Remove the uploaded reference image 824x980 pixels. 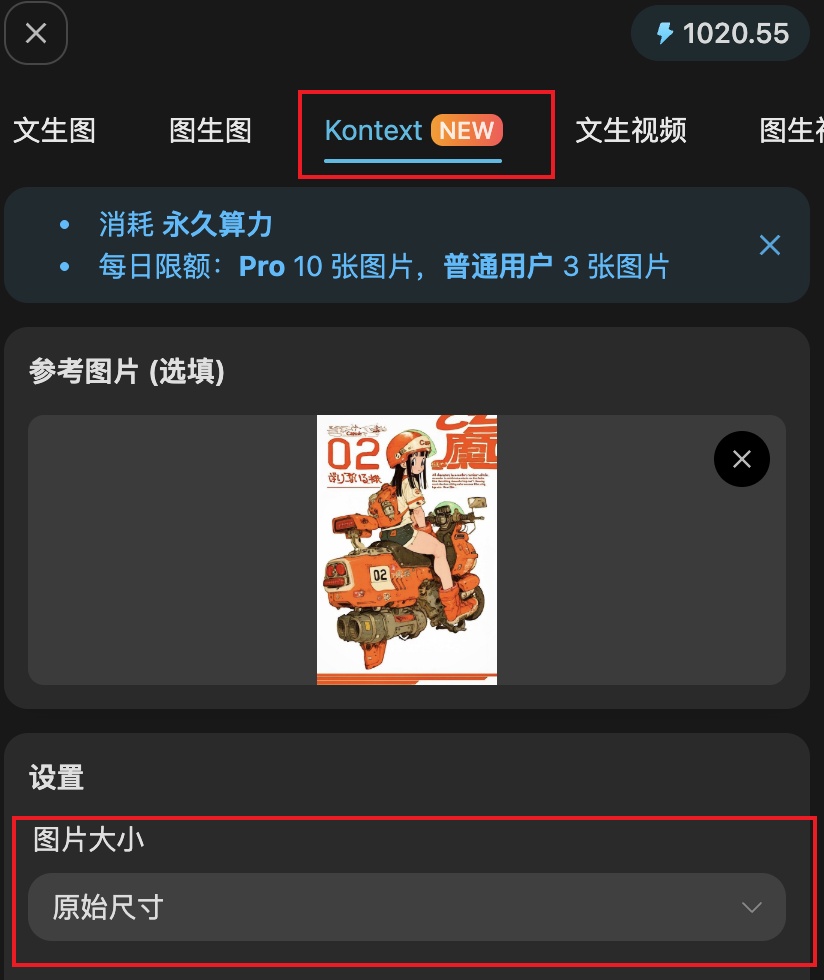[x=741, y=459]
